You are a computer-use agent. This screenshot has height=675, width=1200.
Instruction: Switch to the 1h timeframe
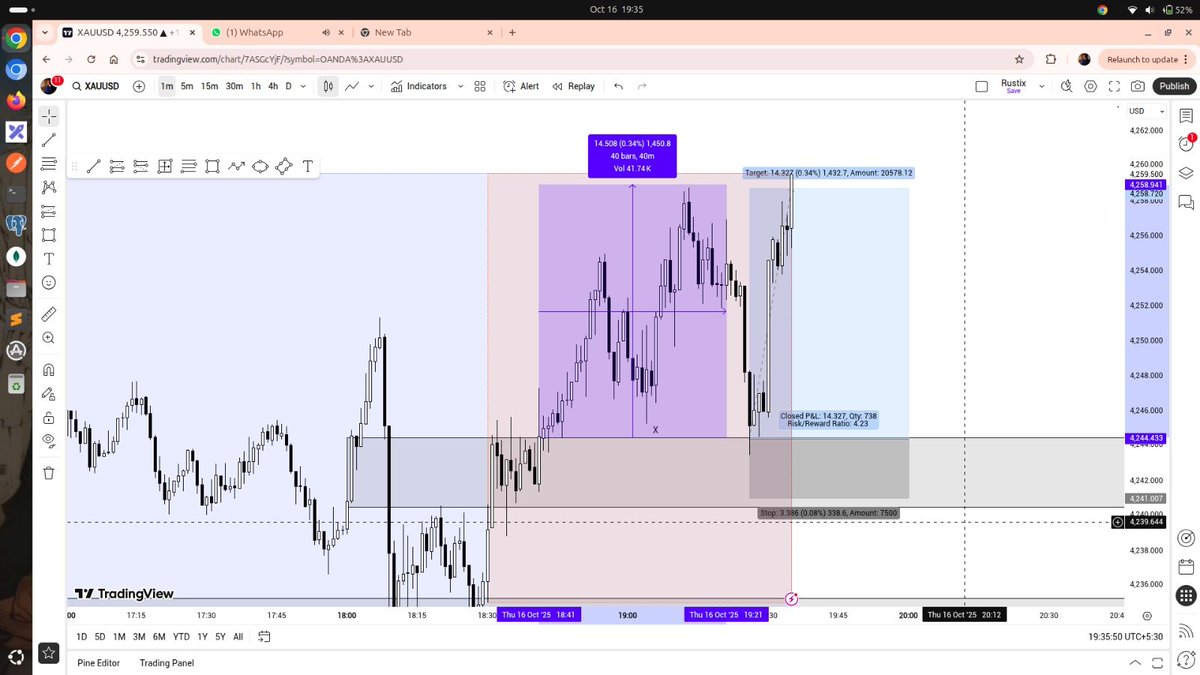(x=256, y=86)
